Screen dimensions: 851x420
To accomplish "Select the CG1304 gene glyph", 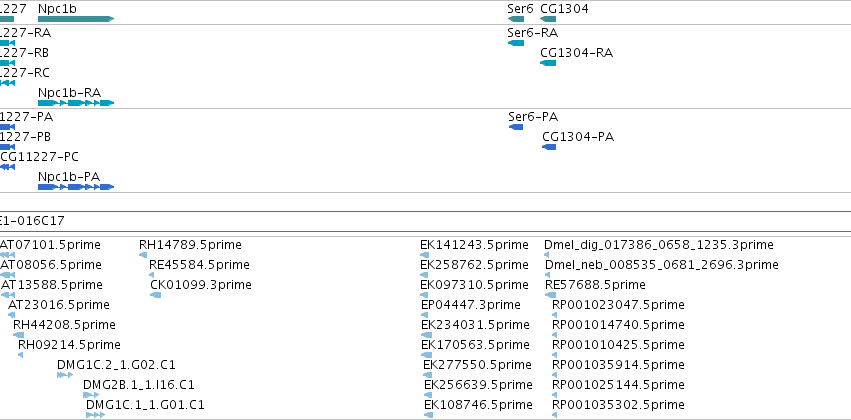I will click(548, 19).
